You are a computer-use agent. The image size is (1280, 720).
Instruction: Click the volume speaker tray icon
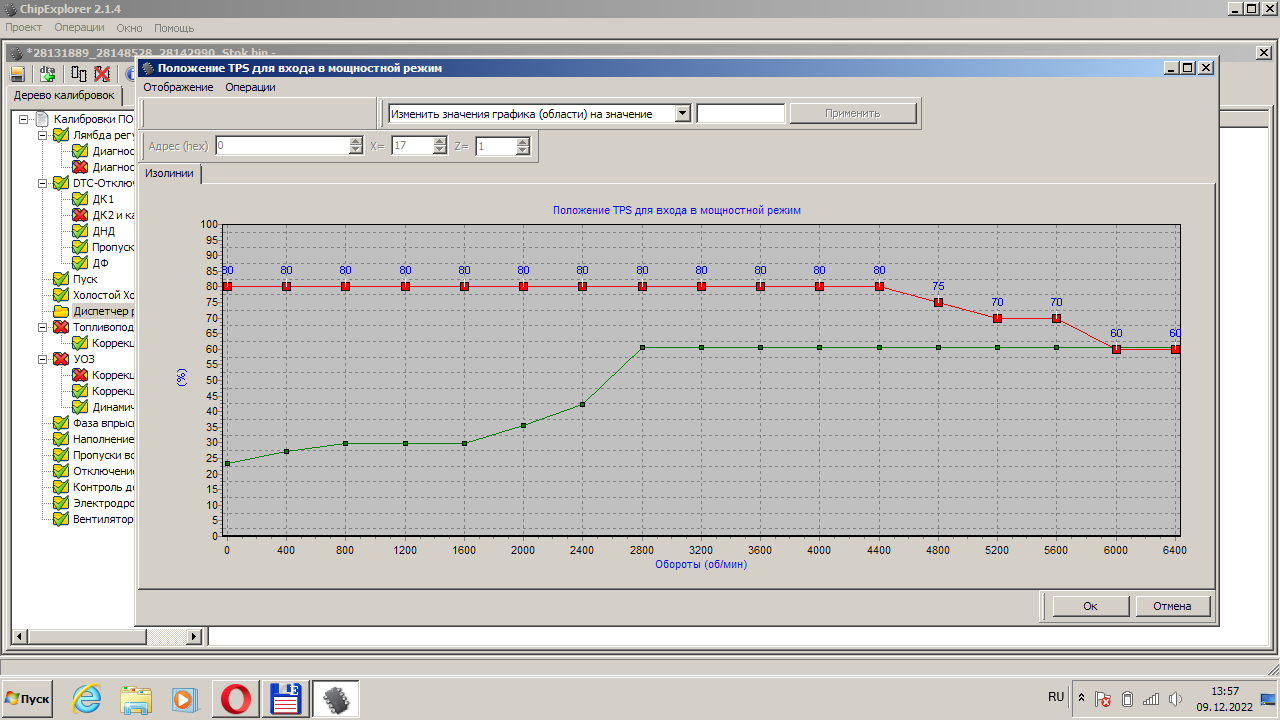click(1175, 698)
